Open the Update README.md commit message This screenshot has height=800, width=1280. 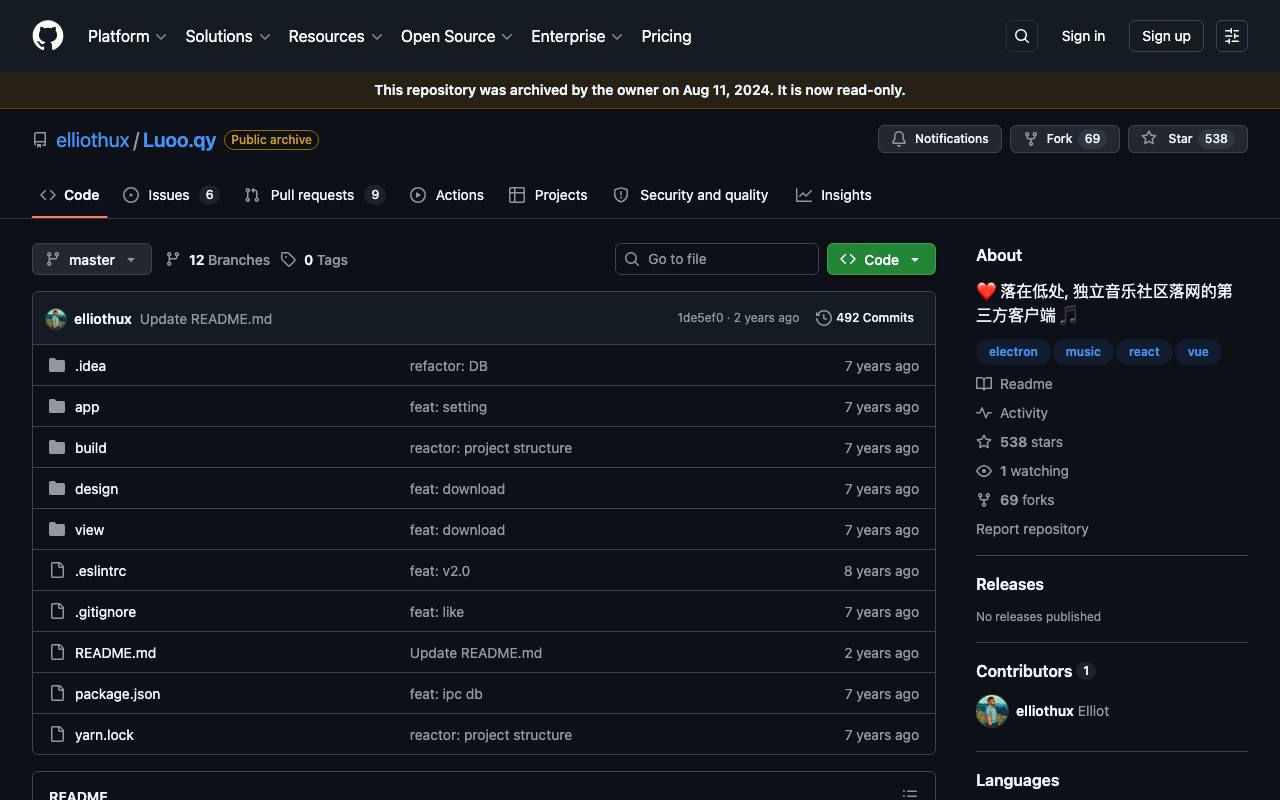tap(206, 319)
